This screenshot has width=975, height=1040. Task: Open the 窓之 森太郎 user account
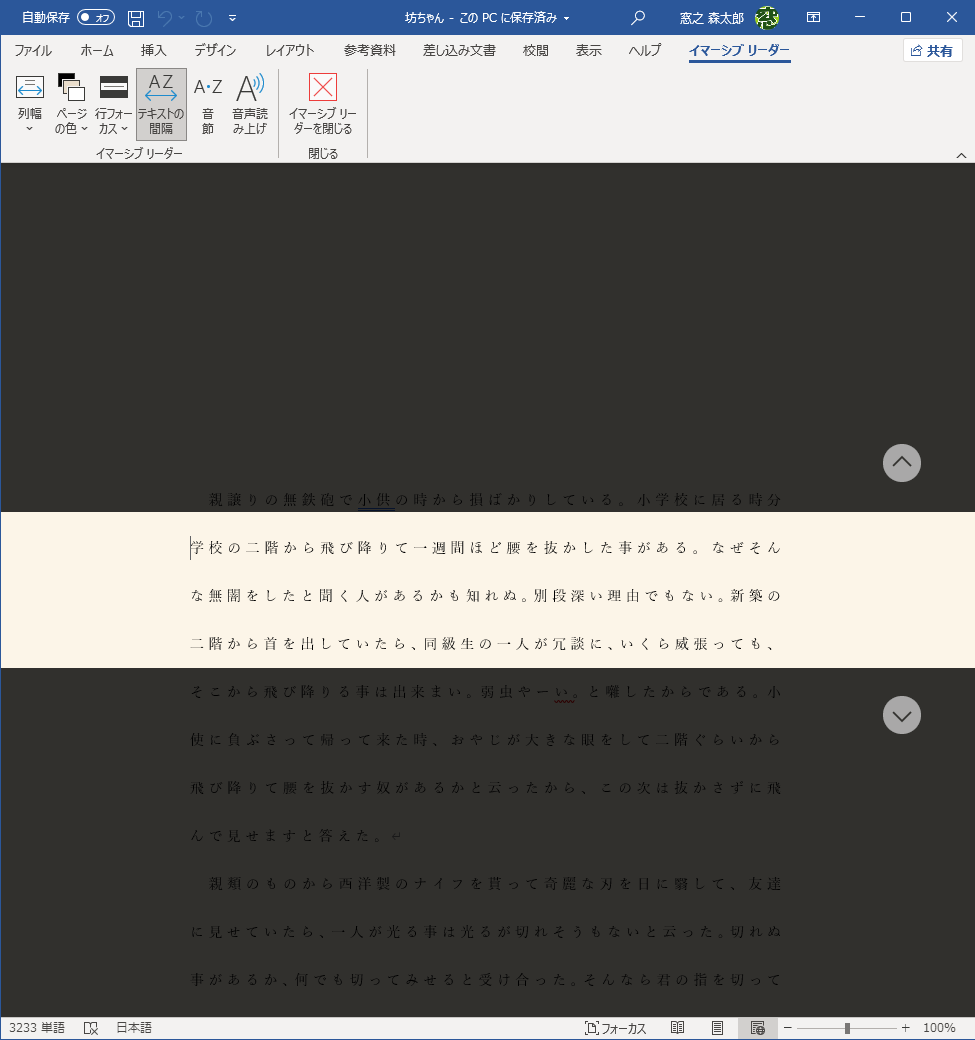(712, 18)
